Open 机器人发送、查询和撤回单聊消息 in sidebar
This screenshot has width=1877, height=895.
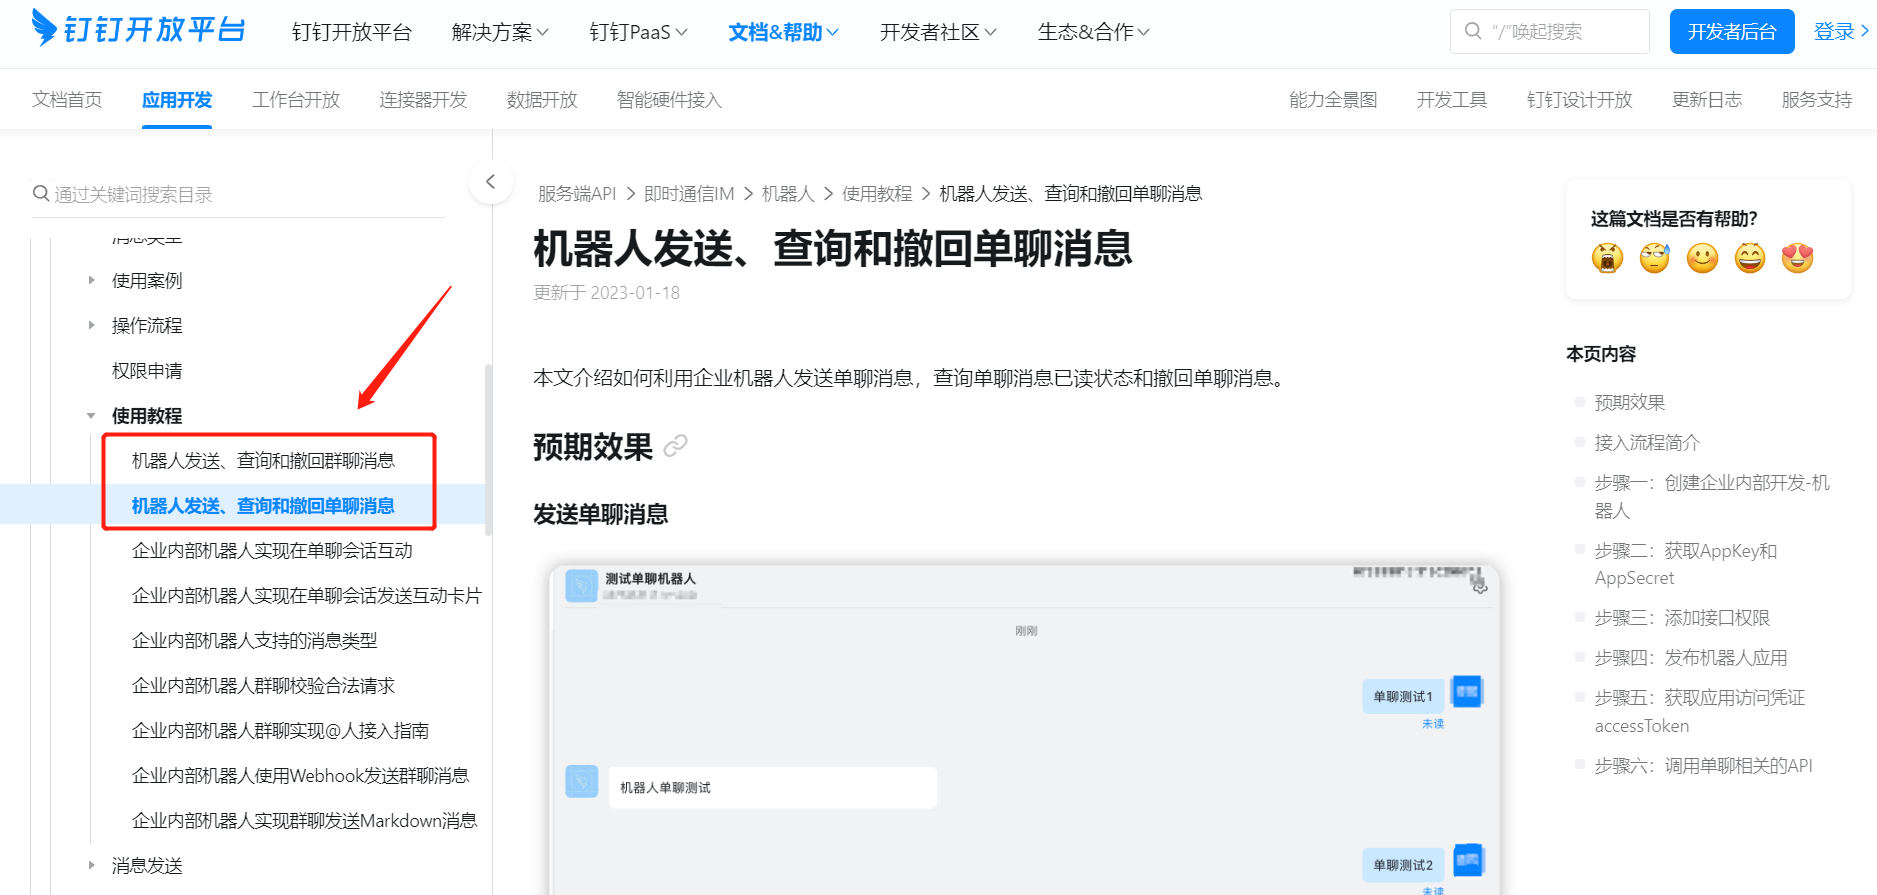point(263,505)
